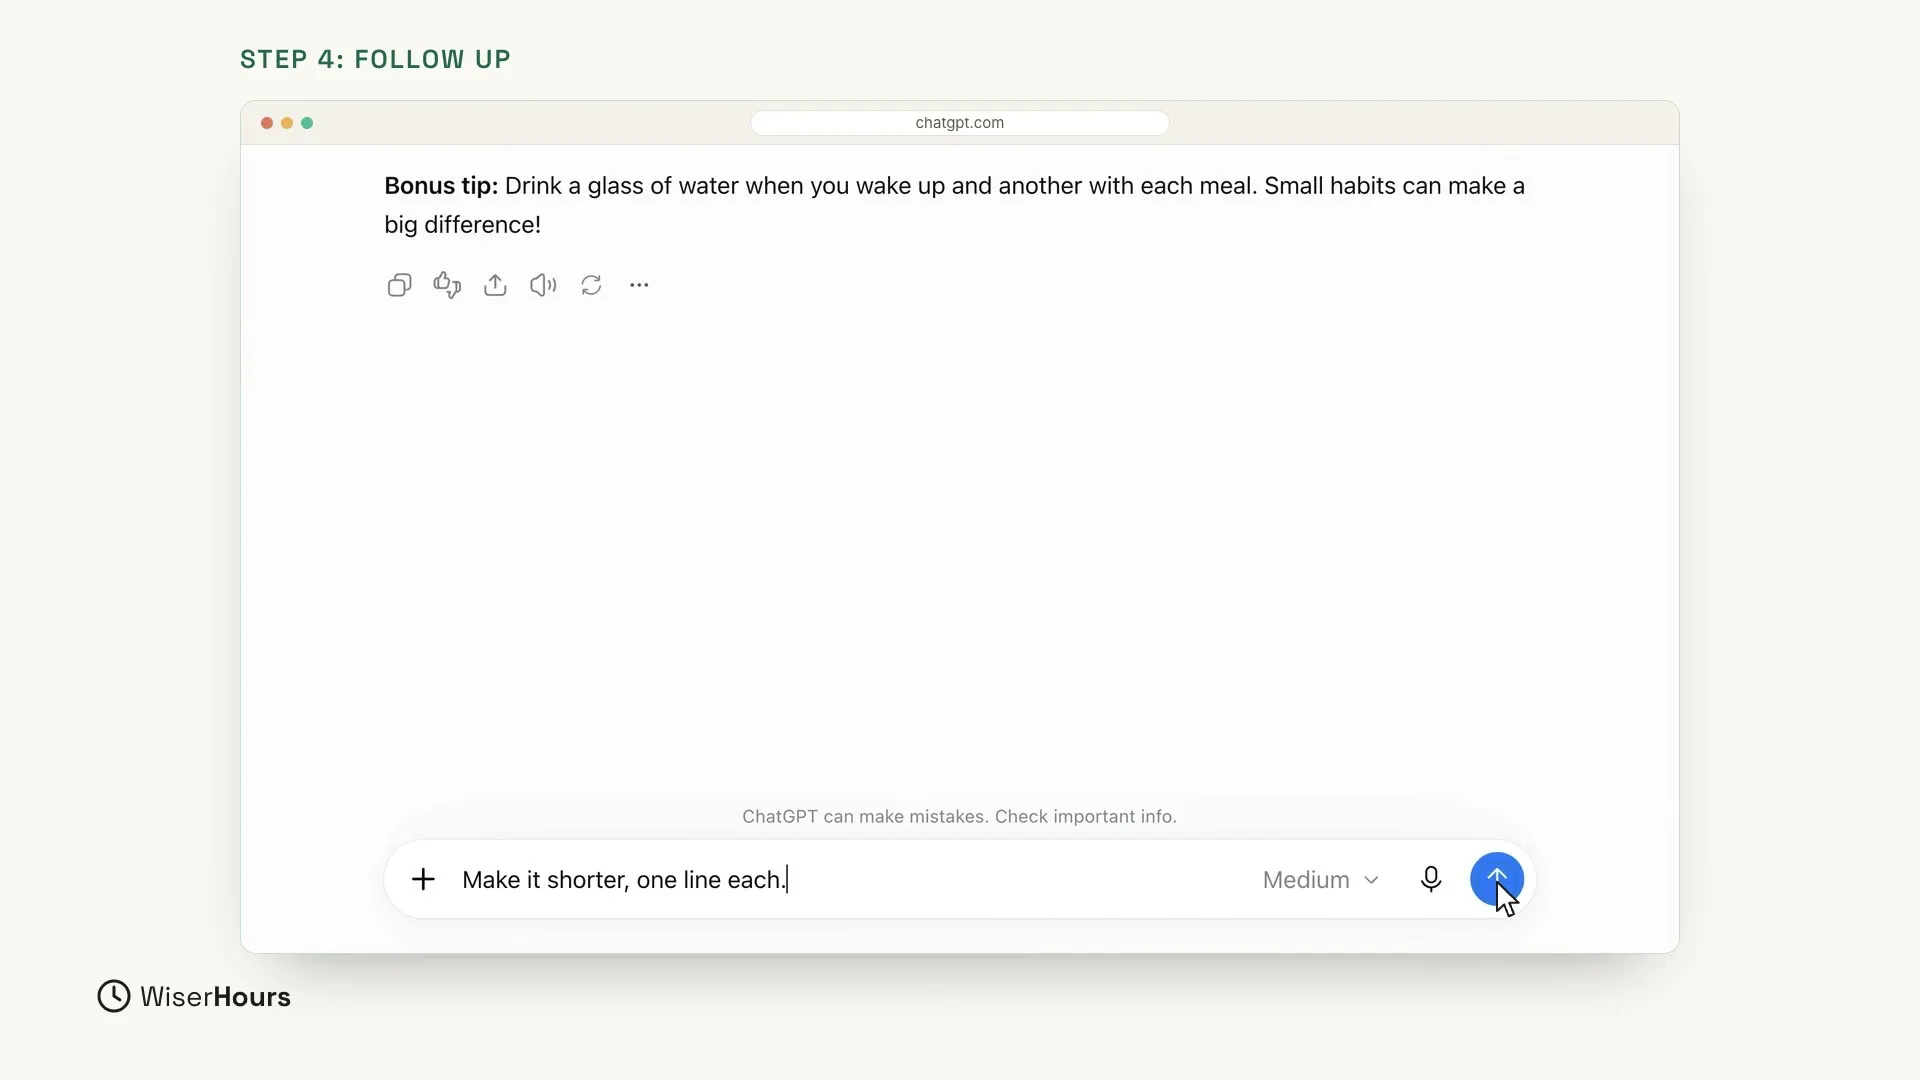Image resolution: width=1920 pixels, height=1080 pixels.
Task: Focus the chatgpt.com address bar
Action: click(960, 123)
